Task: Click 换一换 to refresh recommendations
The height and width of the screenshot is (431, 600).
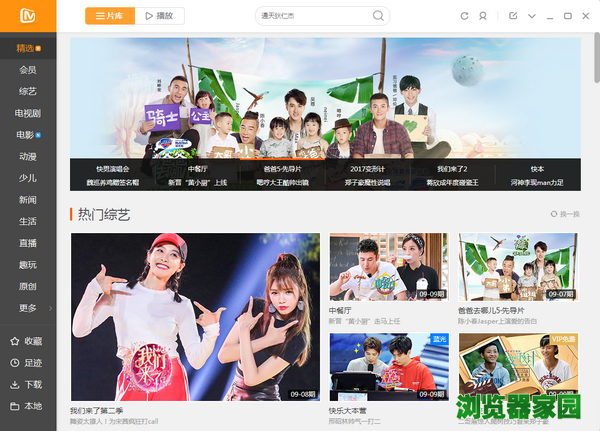Action: tap(565, 215)
